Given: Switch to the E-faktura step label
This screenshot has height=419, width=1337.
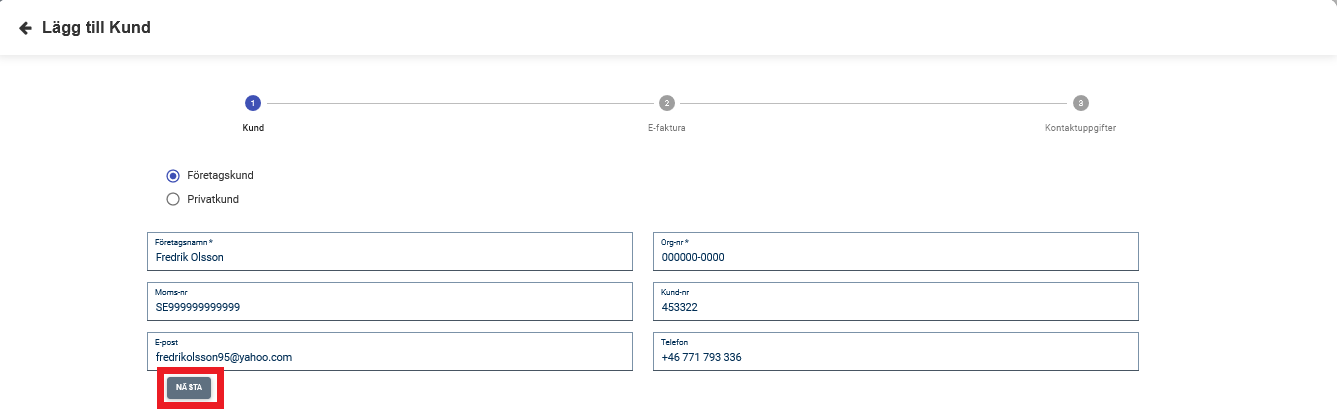Looking at the screenshot, I should coord(666,128).
